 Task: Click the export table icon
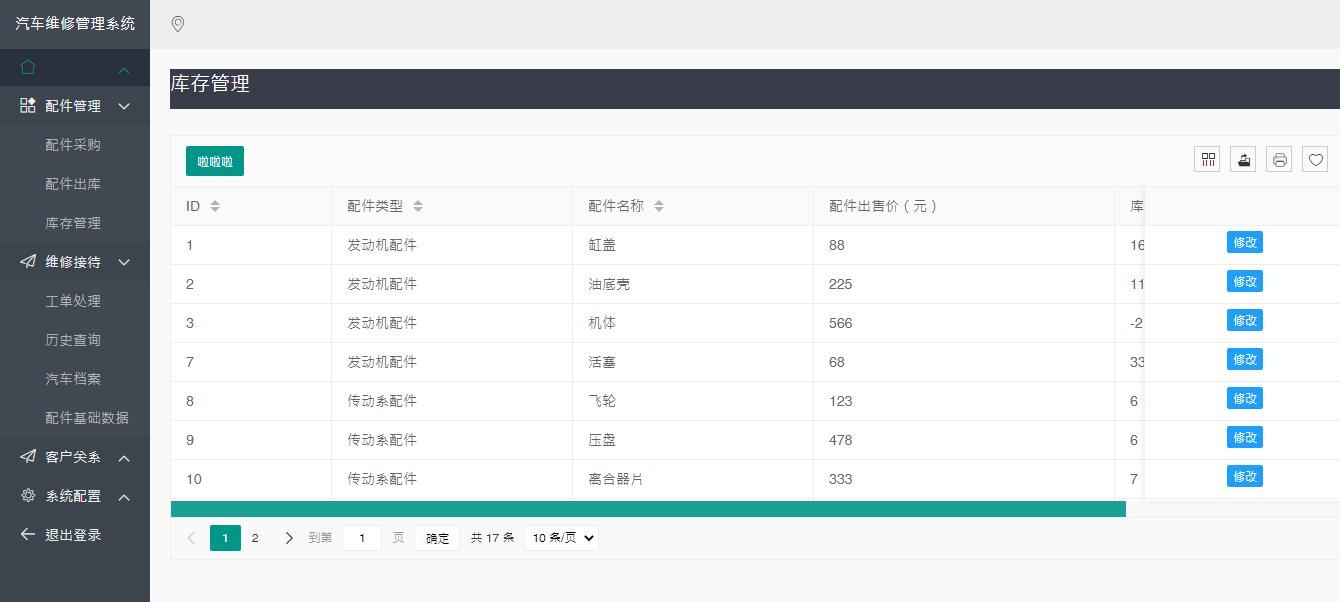1243,159
